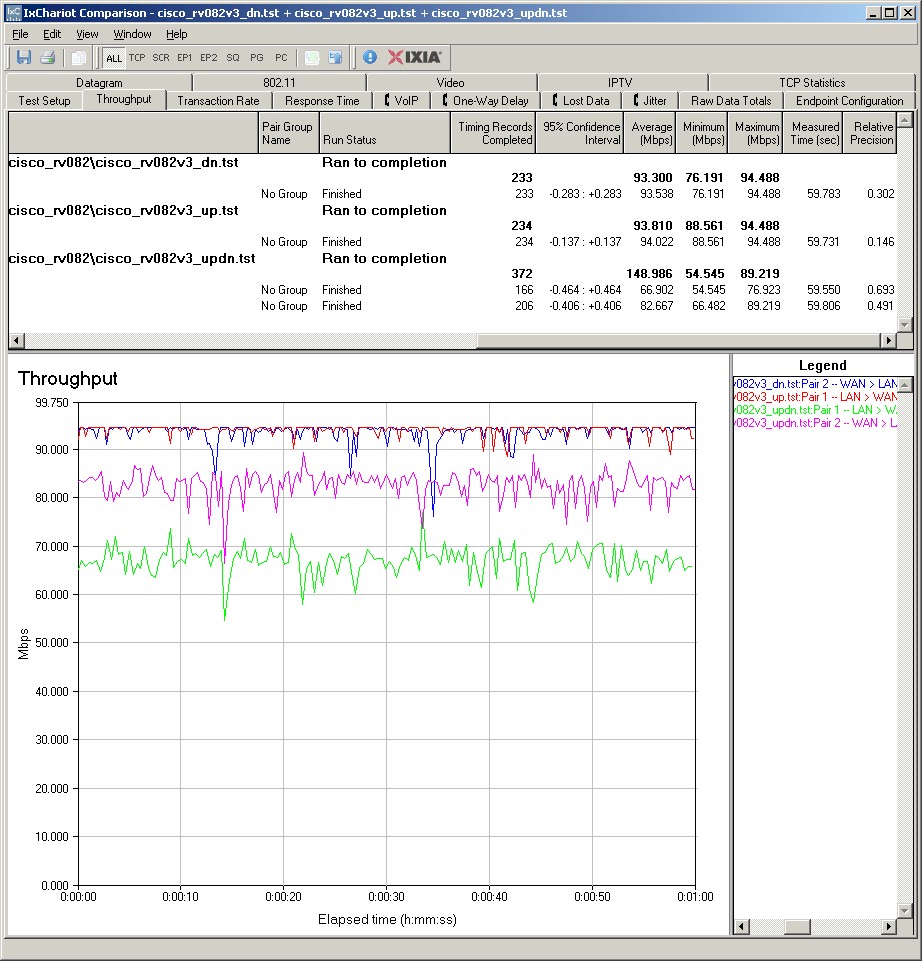922x961 pixels.
Task: Click the Timing Records Completed column header
Action: pos(493,133)
